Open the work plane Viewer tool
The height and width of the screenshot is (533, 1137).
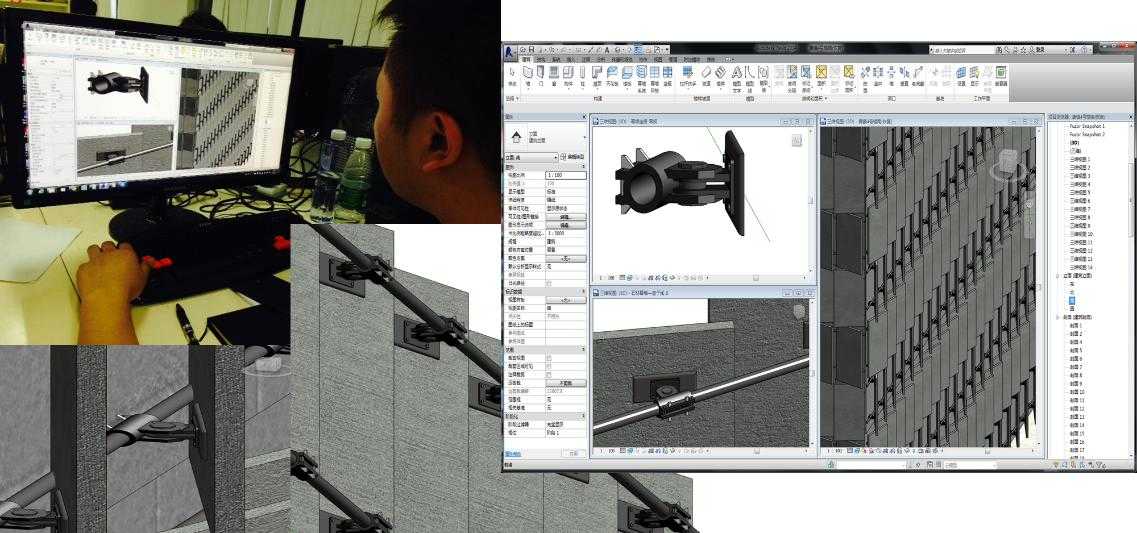tap(1001, 75)
